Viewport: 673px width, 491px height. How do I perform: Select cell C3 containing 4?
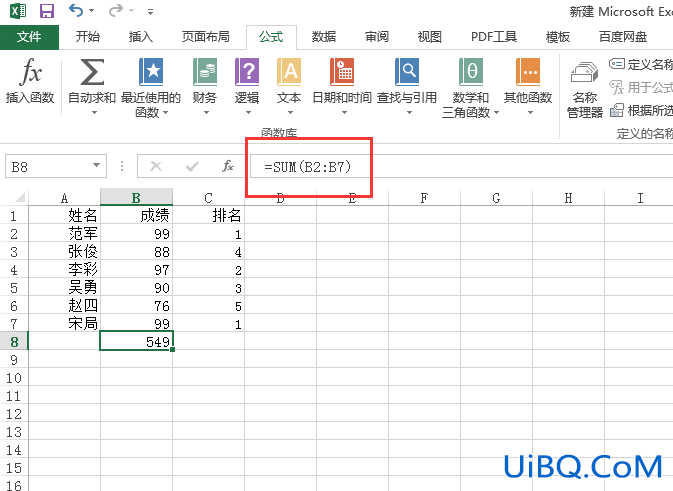(209, 252)
